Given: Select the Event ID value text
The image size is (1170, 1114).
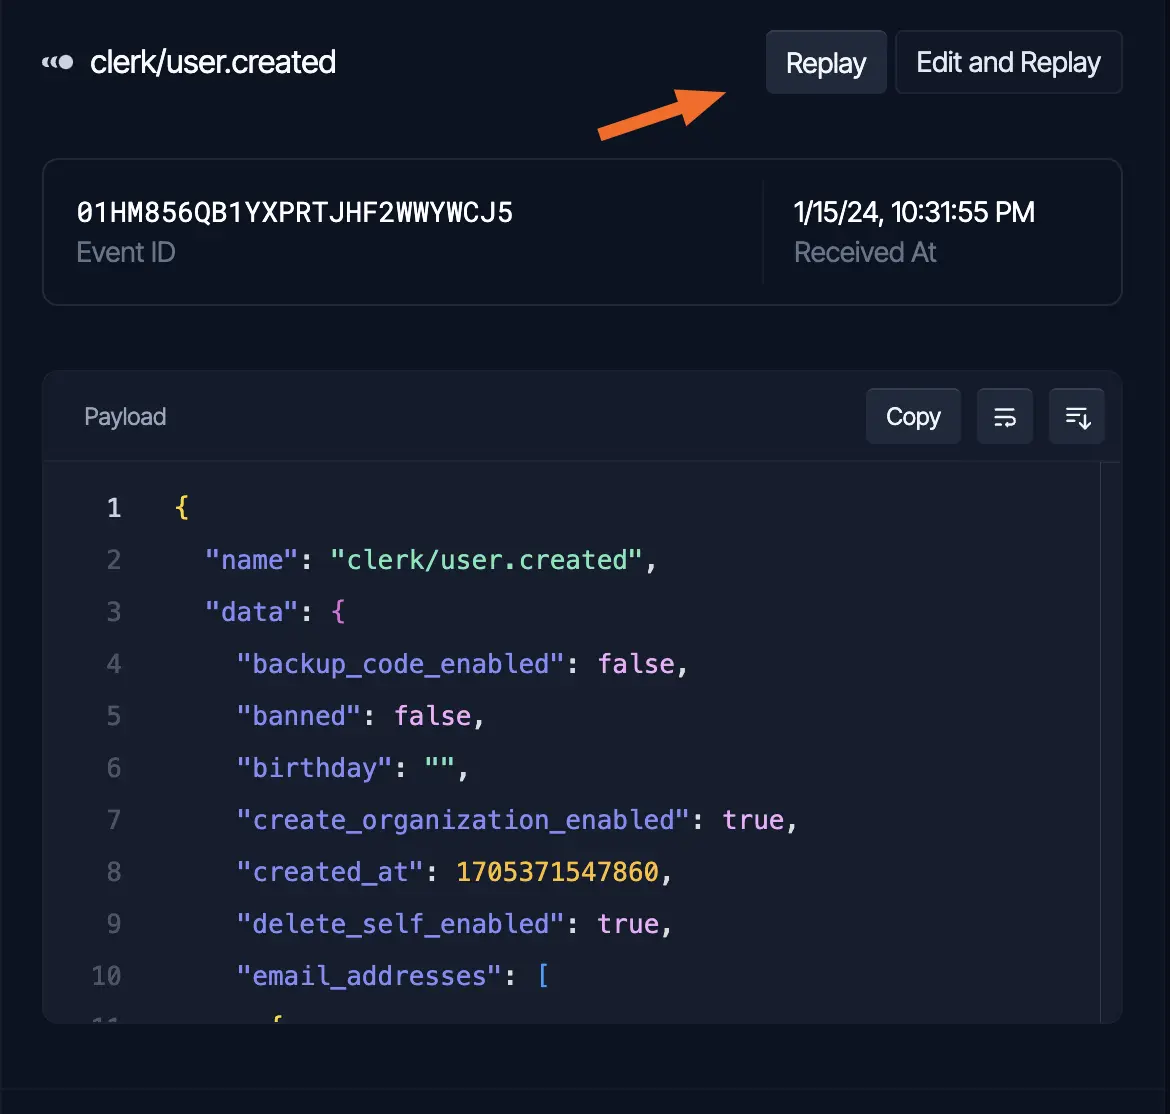Looking at the screenshot, I should [294, 211].
